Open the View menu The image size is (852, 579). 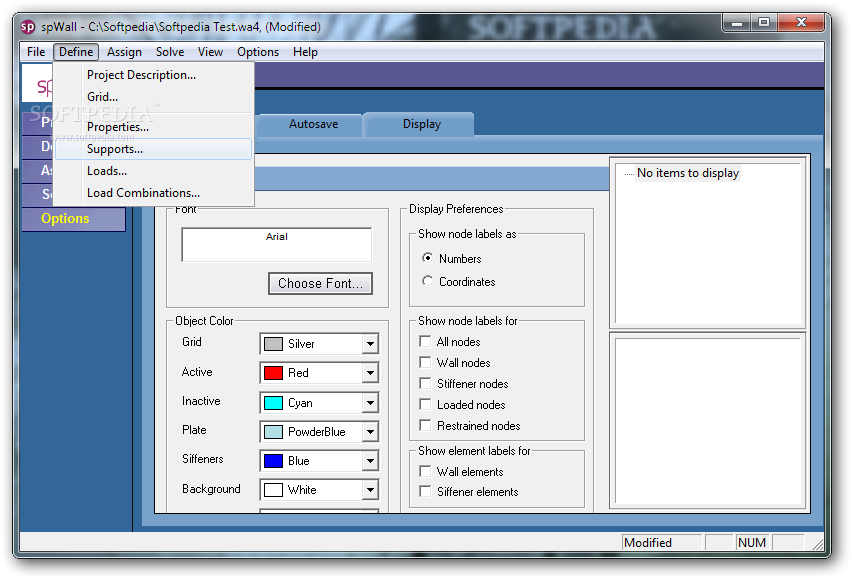click(210, 52)
